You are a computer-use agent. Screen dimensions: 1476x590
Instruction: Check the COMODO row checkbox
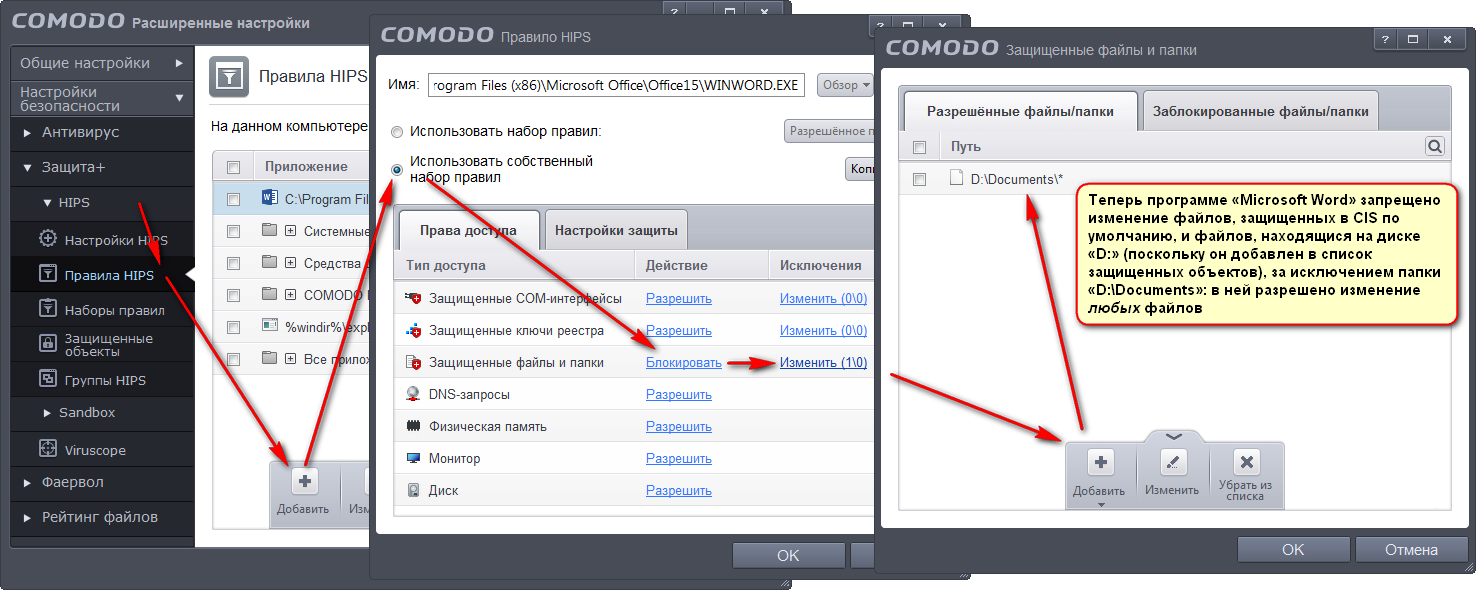(x=233, y=295)
